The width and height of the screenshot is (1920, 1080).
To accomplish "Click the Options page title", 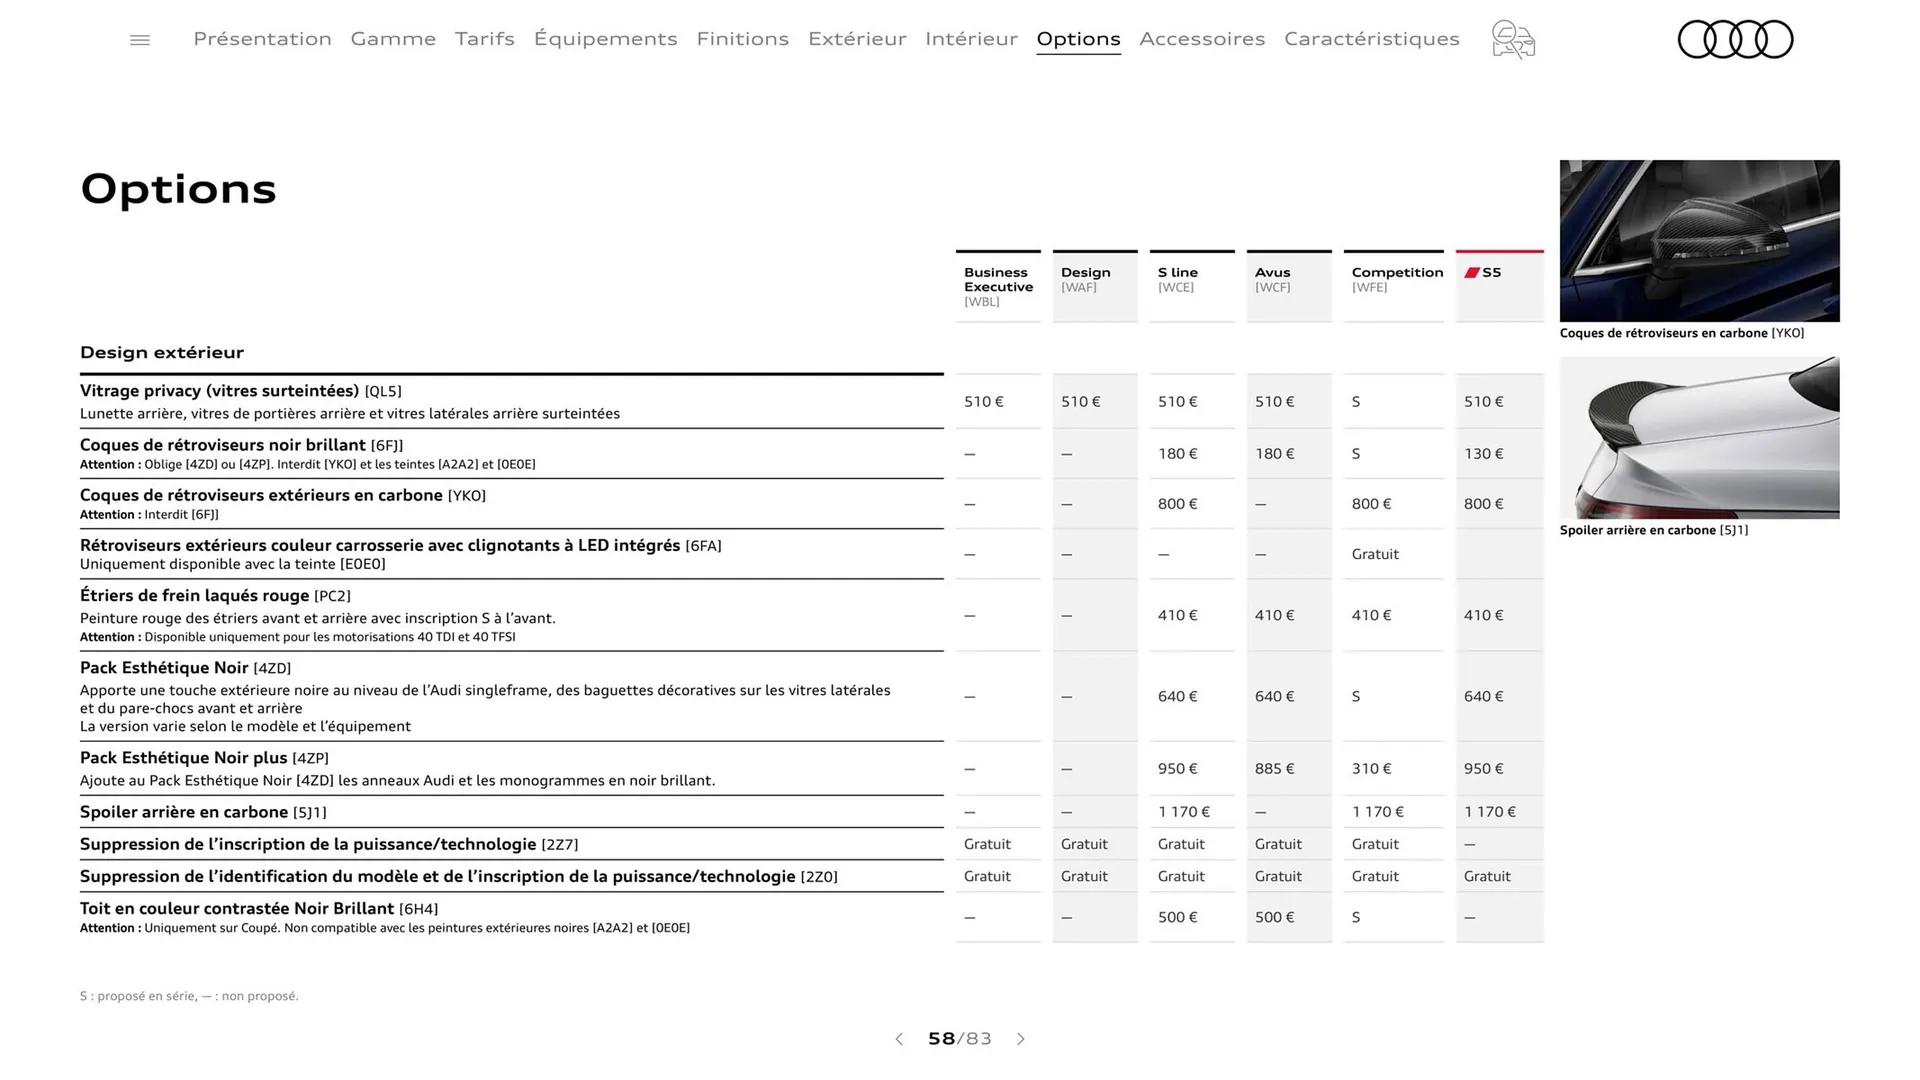I will [178, 189].
